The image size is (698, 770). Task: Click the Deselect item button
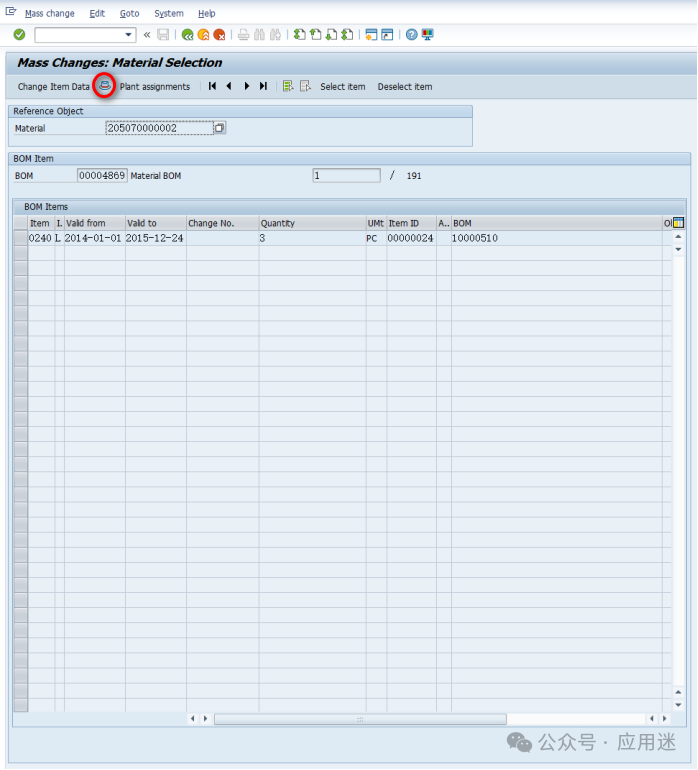pyautogui.click(x=404, y=87)
